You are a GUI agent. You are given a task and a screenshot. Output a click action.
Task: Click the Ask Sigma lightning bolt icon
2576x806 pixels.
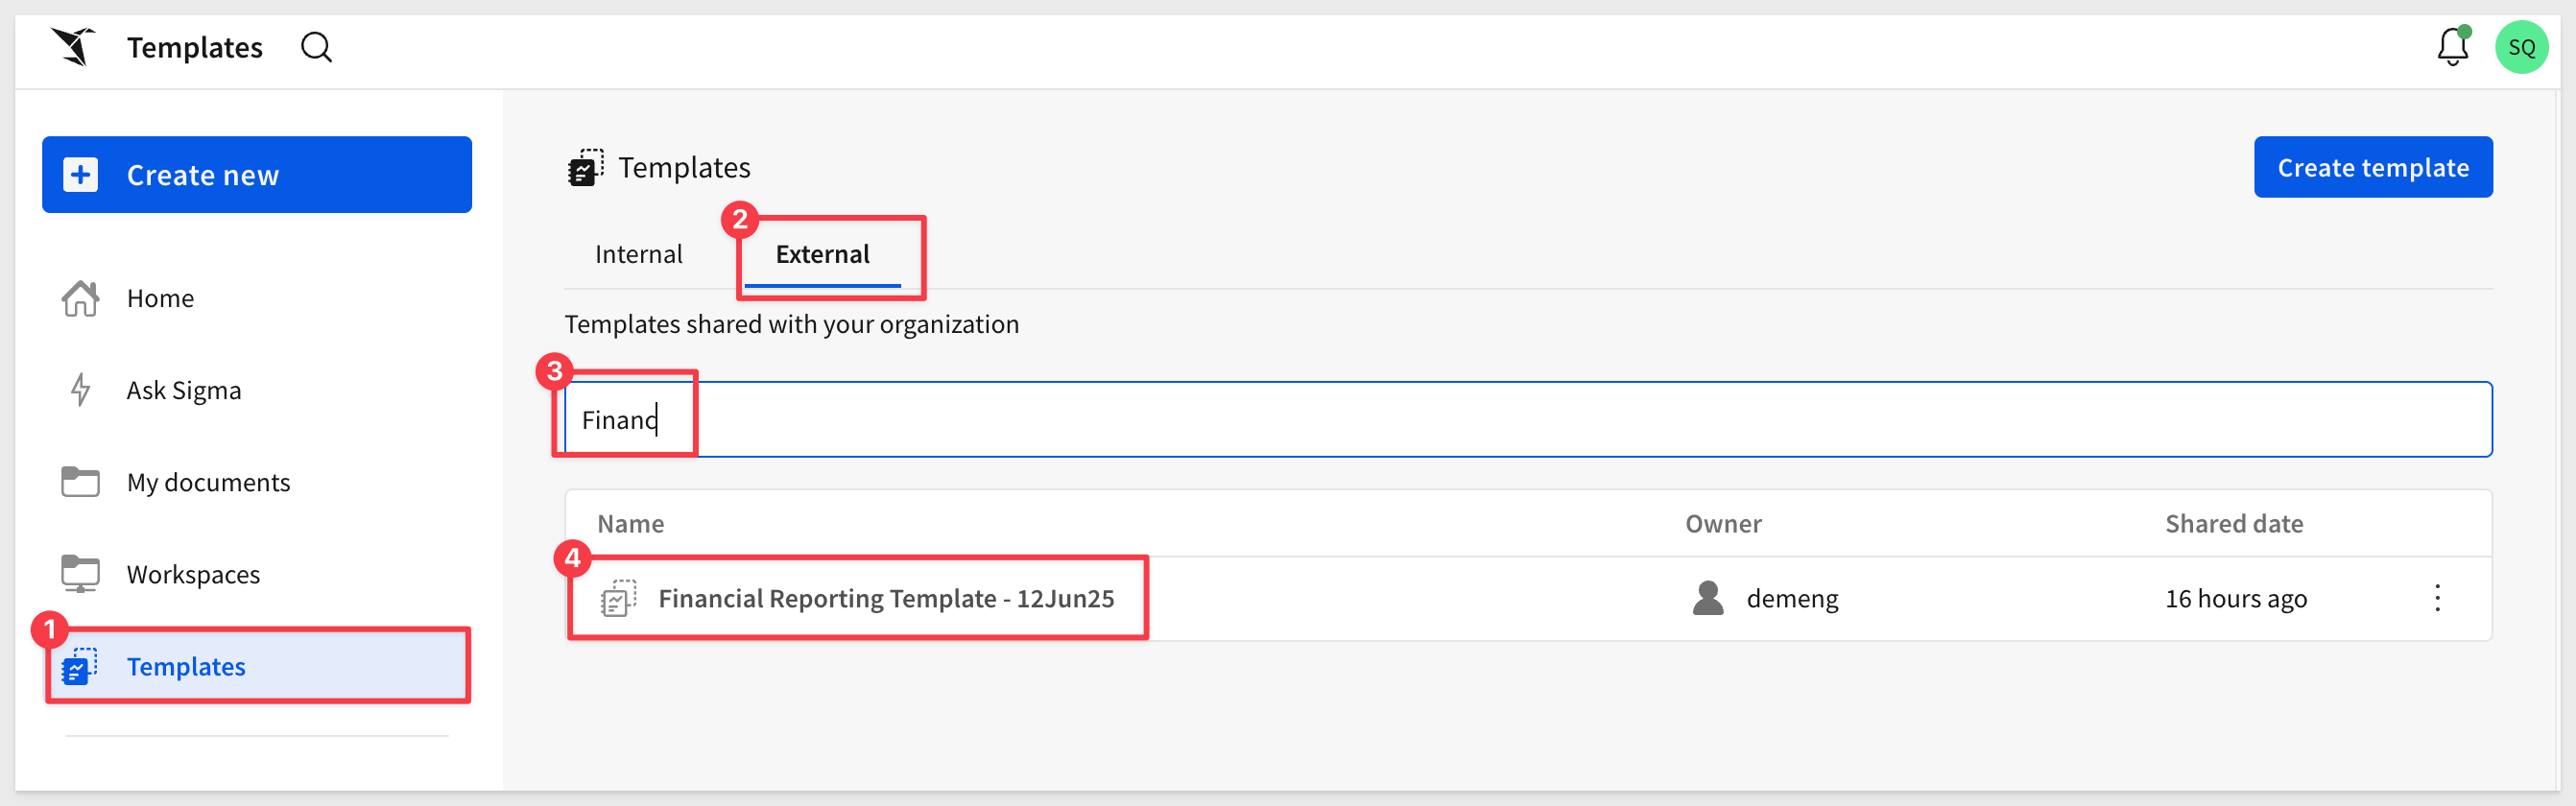[81, 390]
